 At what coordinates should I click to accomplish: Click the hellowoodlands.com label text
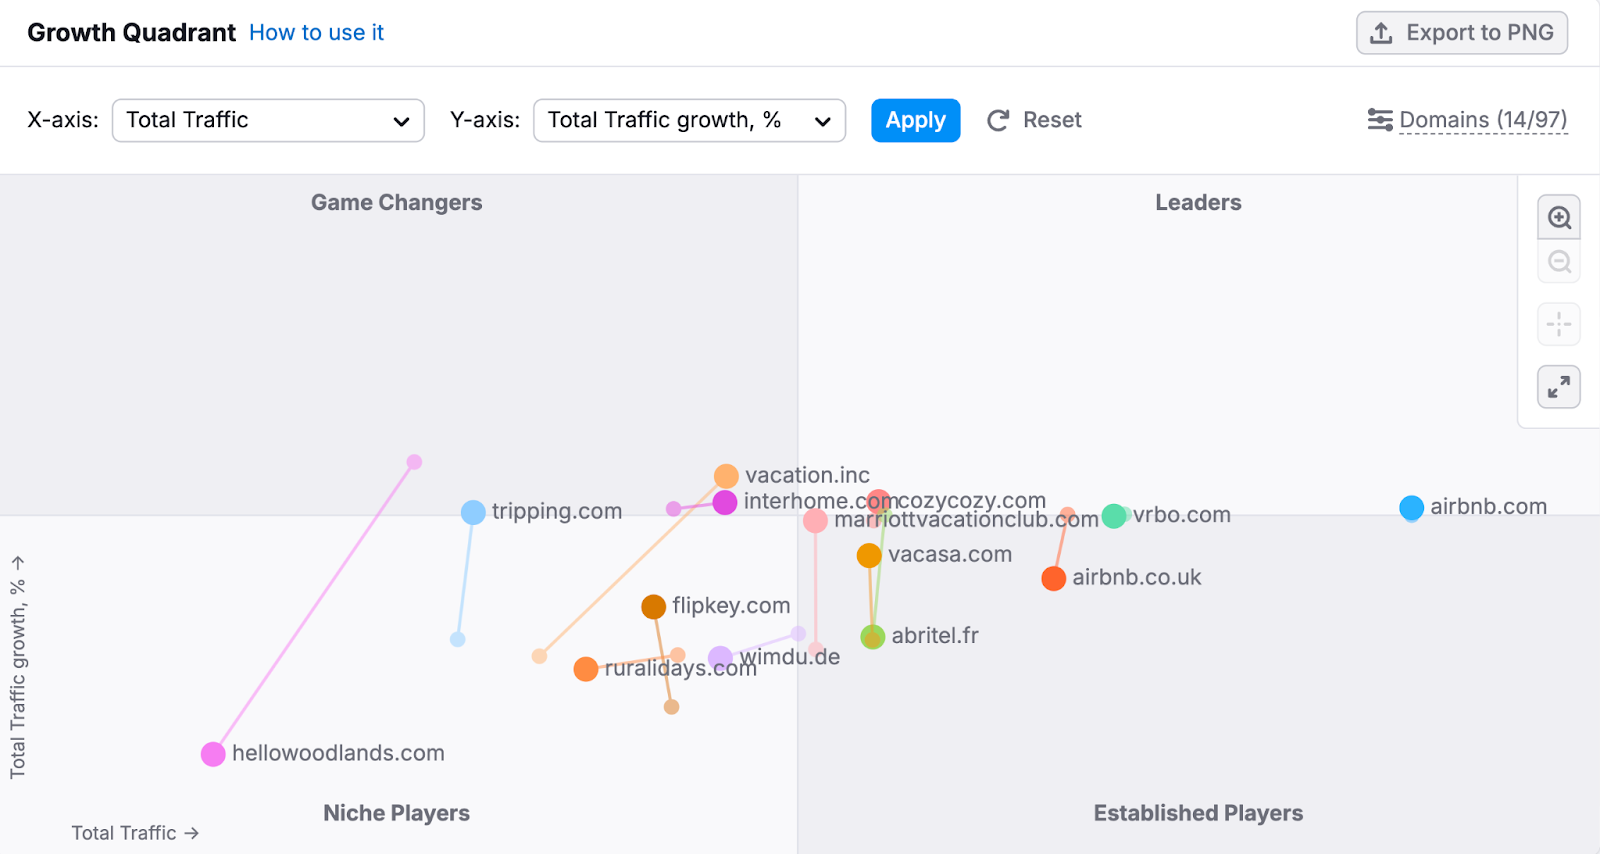(338, 753)
